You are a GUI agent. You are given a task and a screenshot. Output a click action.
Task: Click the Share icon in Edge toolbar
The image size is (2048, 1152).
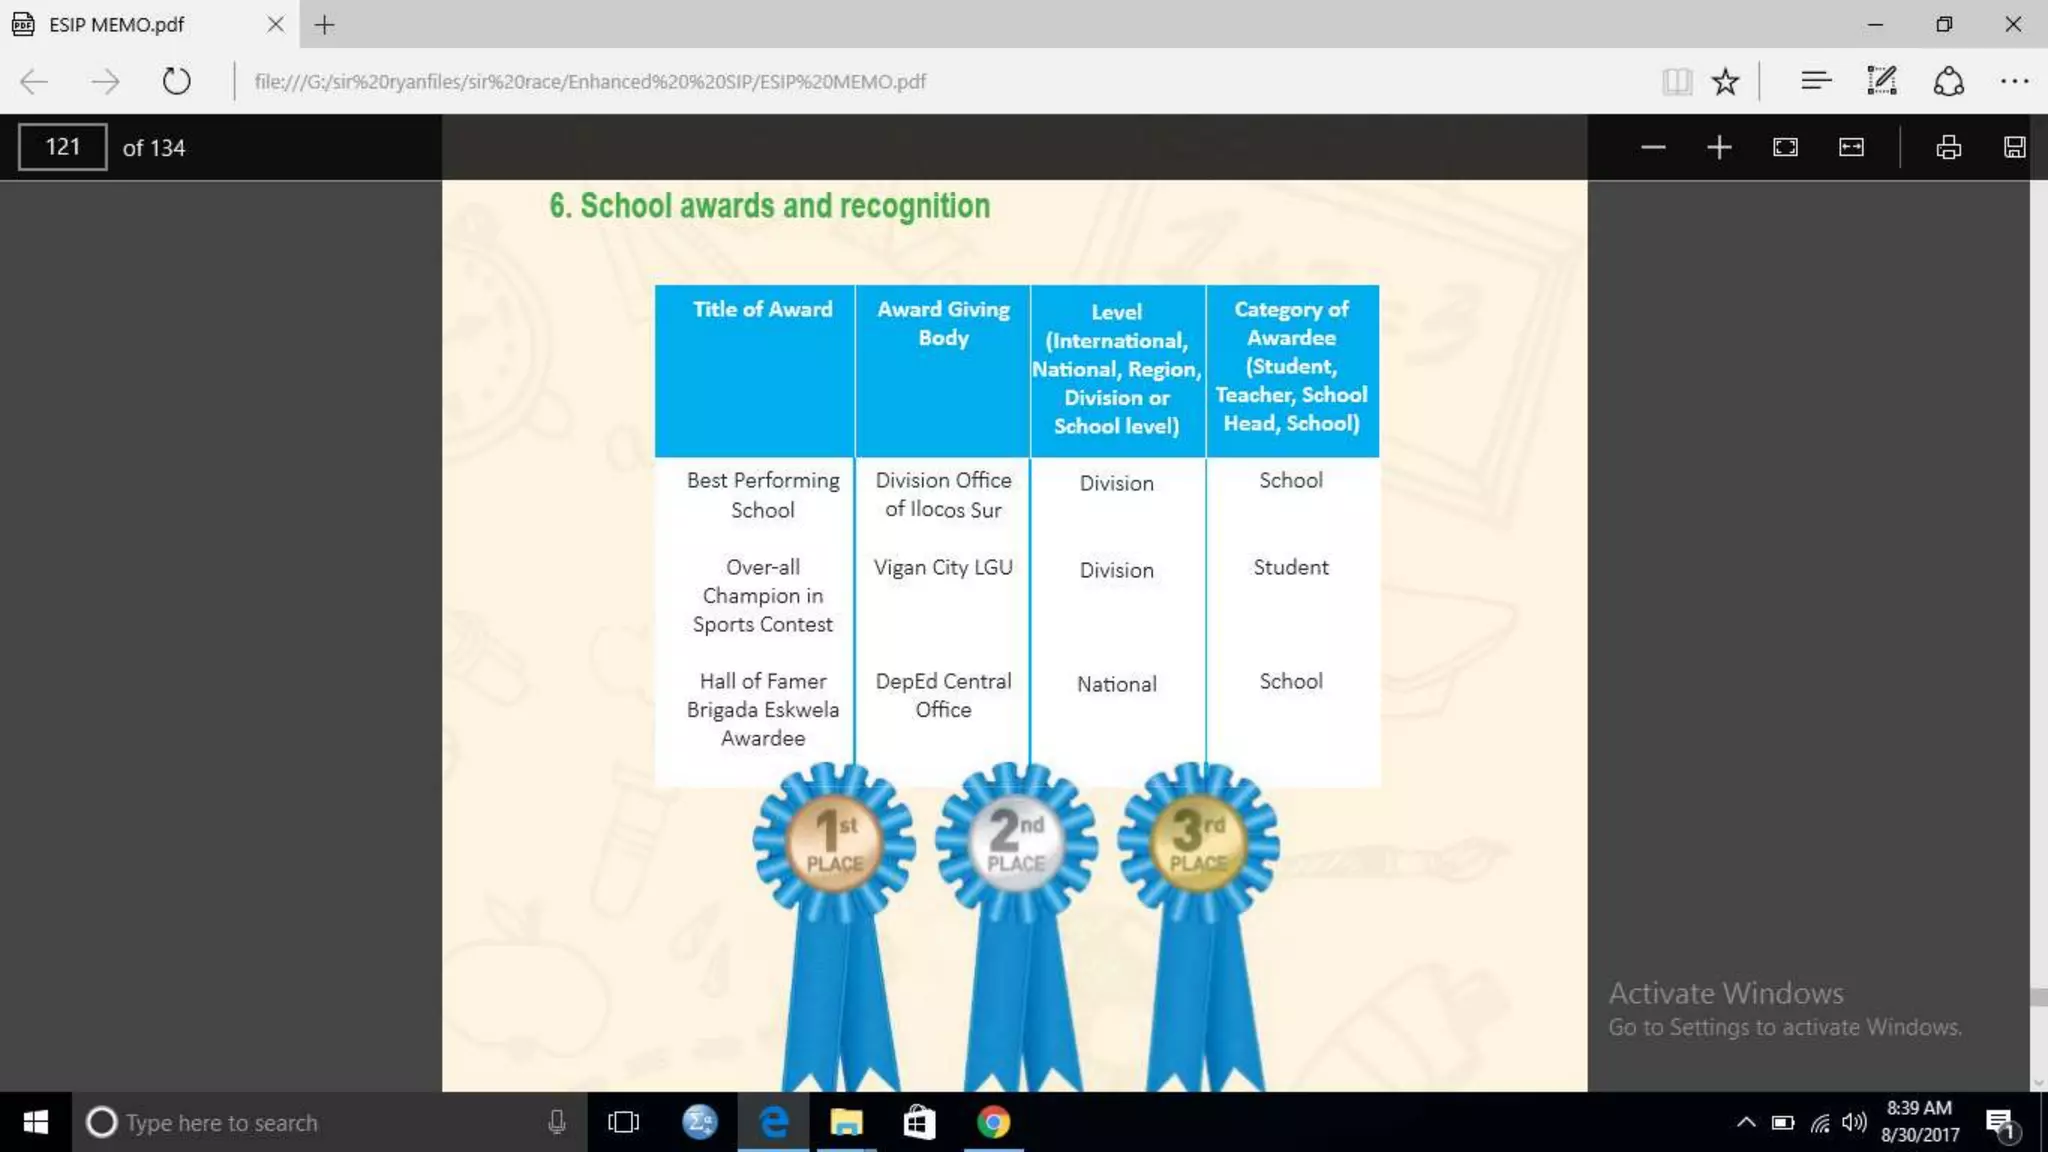click(1948, 81)
